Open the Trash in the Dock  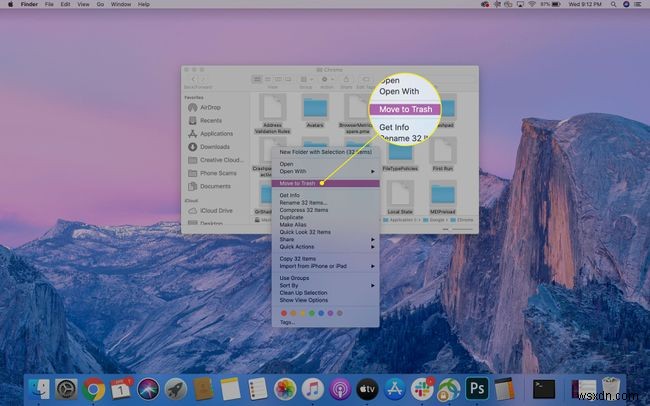pyautogui.click(x=611, y=388)
